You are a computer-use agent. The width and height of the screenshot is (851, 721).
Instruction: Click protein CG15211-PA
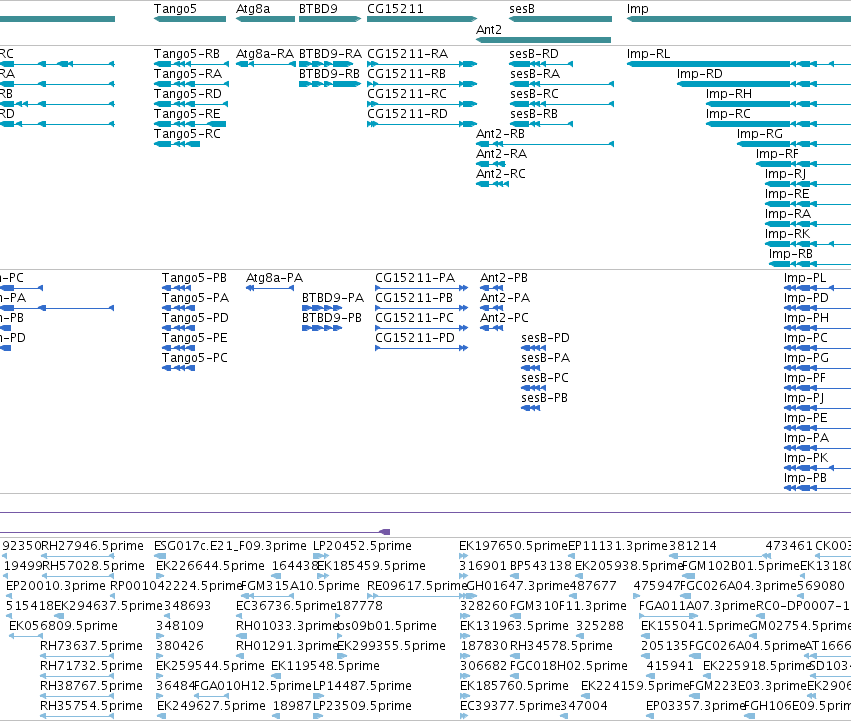[422, 288]
